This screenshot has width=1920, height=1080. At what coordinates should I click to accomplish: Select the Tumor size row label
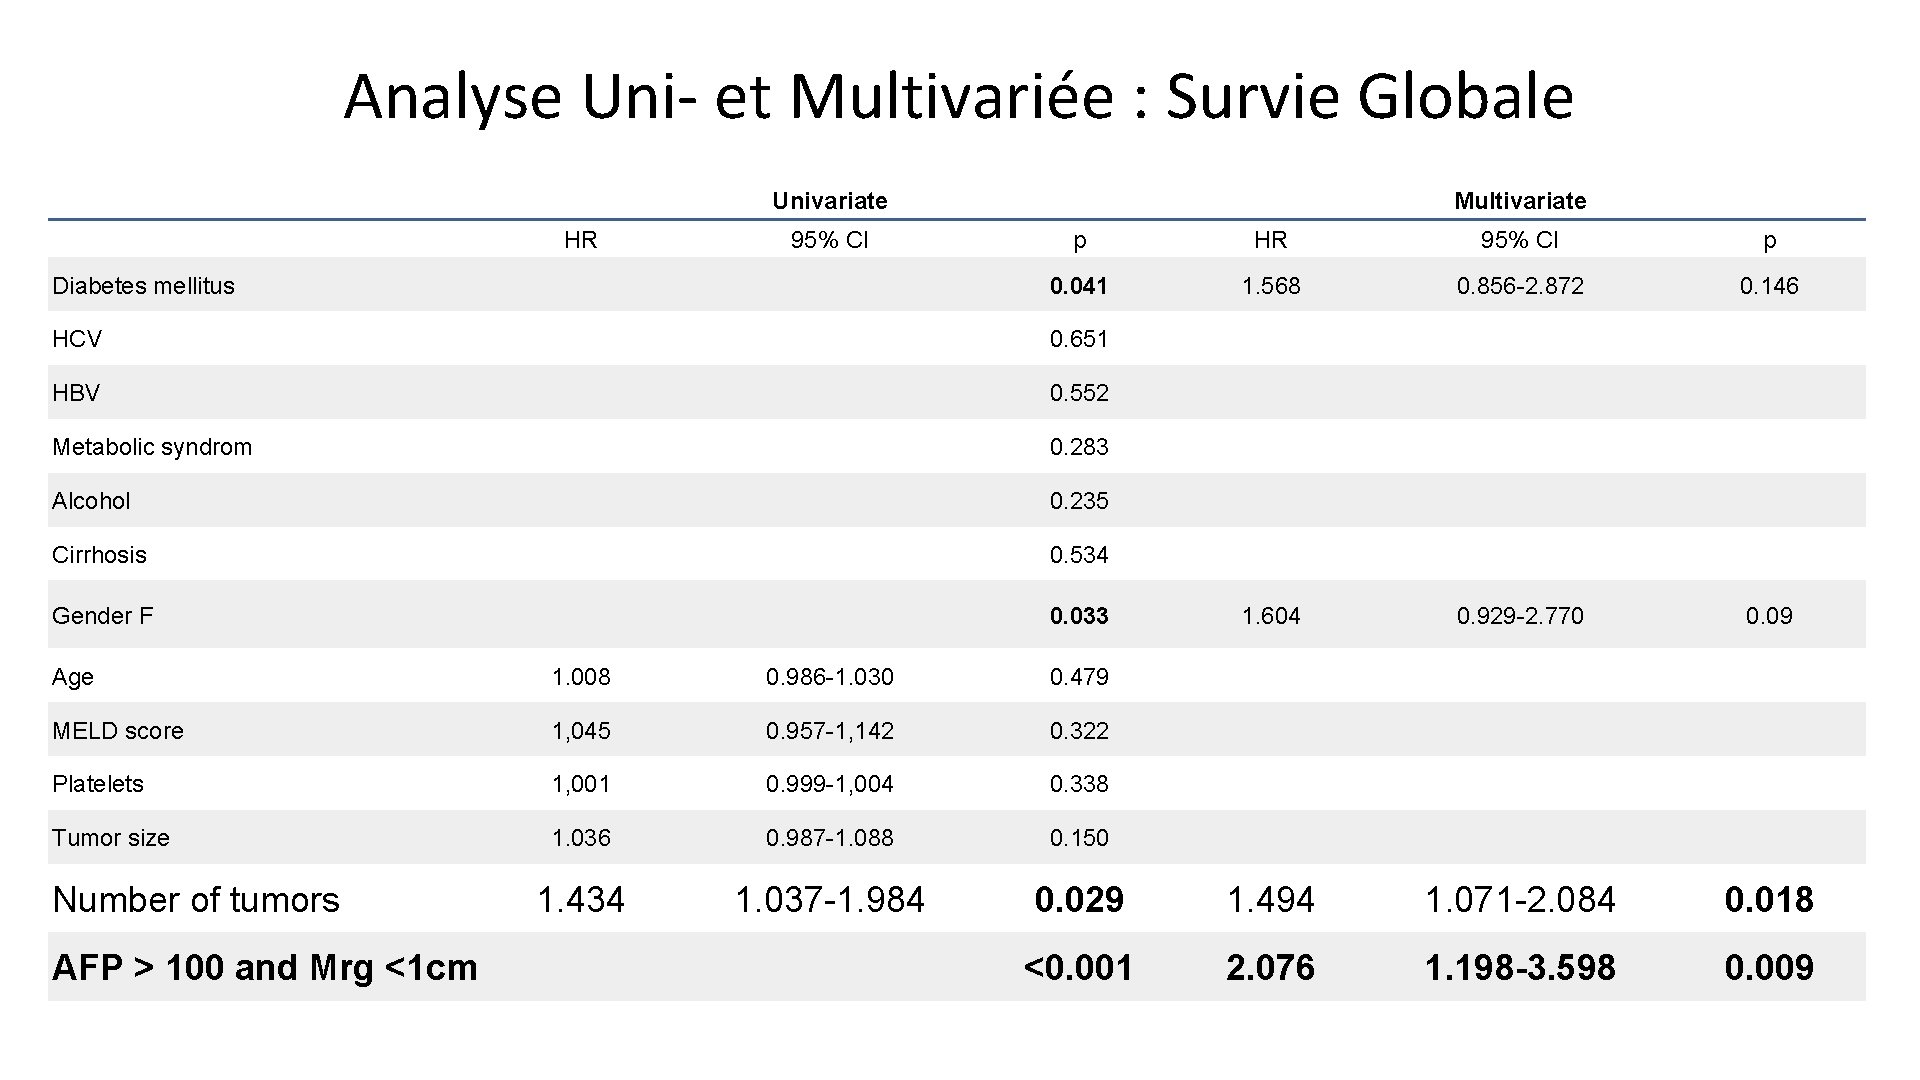pyautogui.click(x=110, y=838)
